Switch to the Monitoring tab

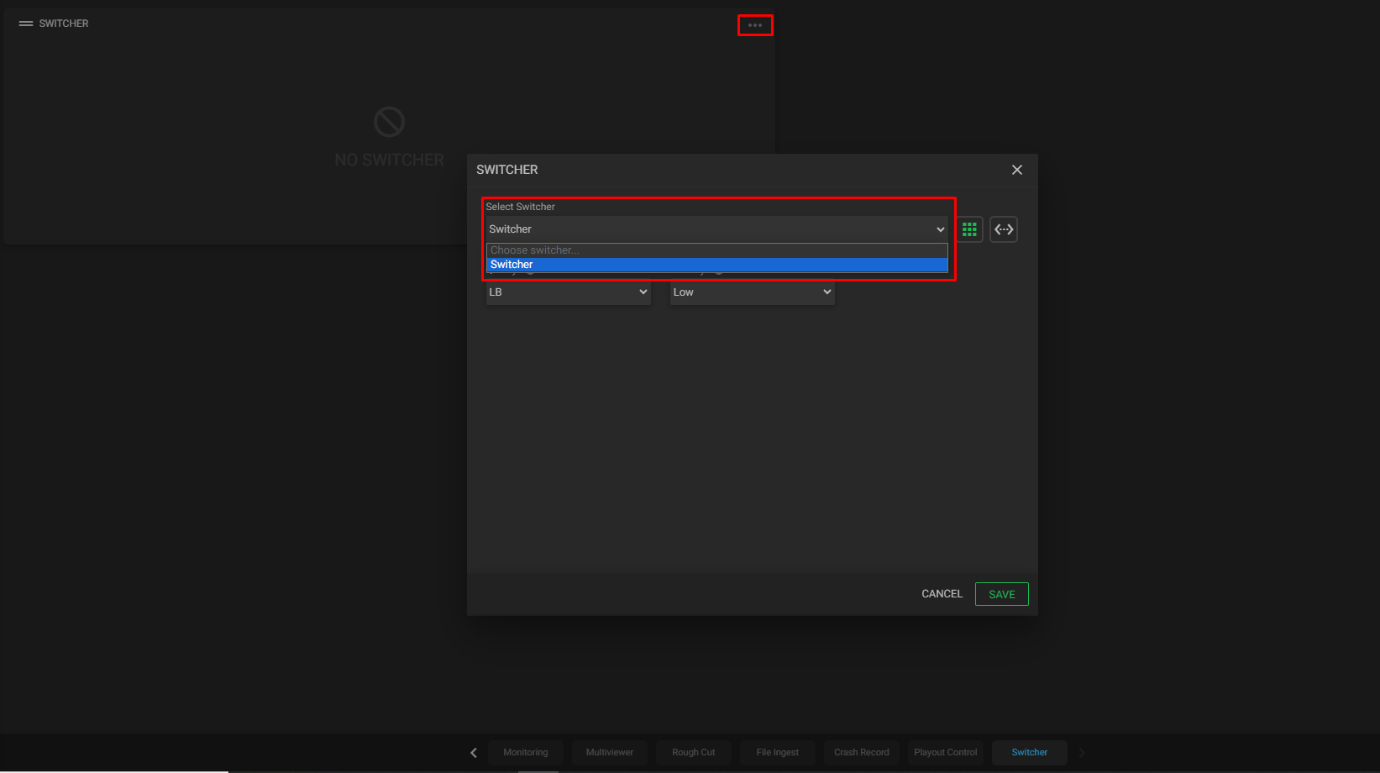[x=526, y=752]
